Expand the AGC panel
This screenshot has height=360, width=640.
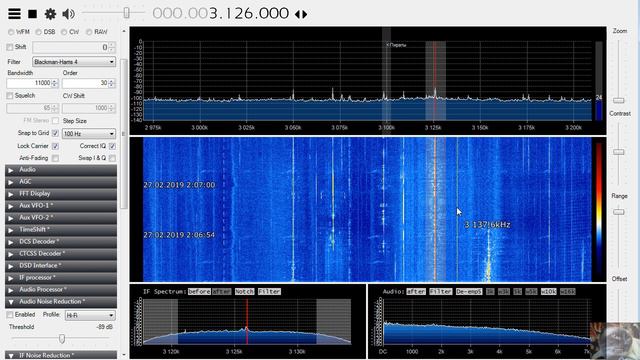(x=61, y=182)
